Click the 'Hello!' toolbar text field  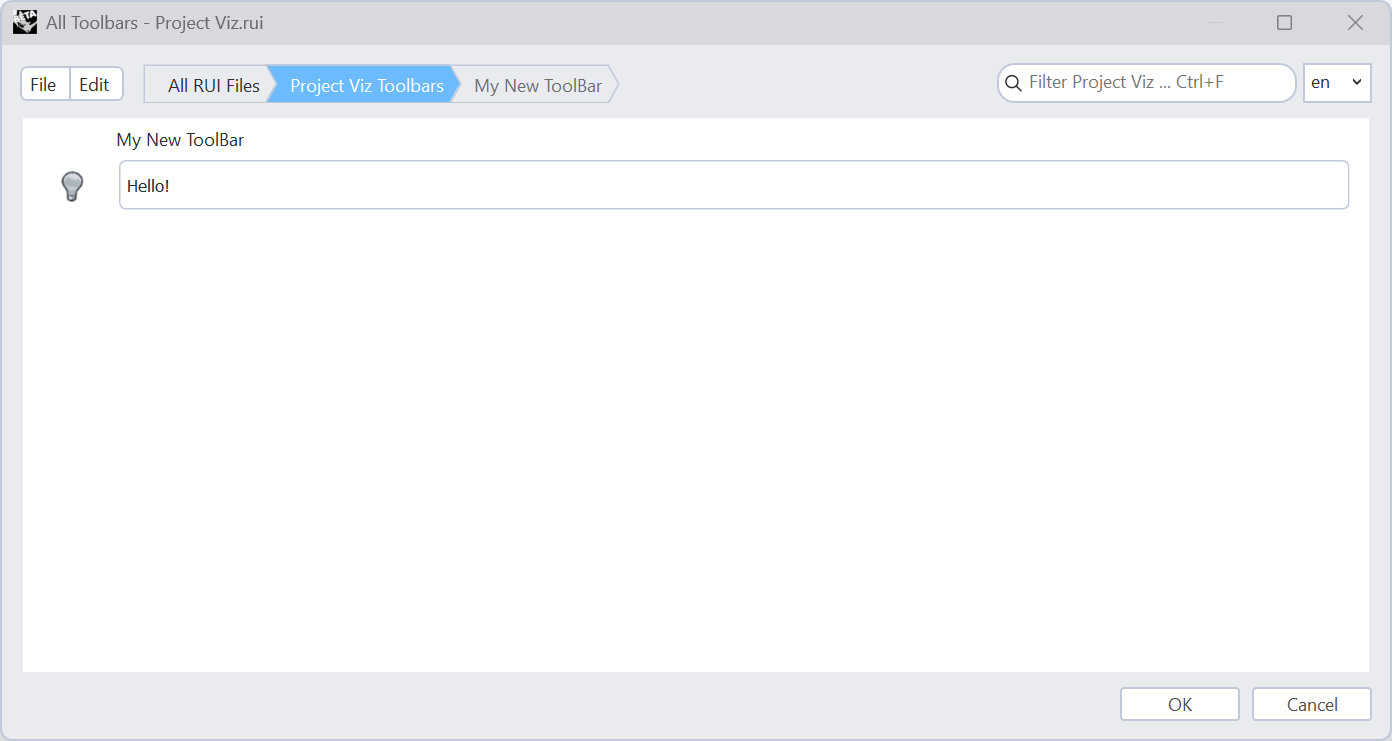pos(734,185)
